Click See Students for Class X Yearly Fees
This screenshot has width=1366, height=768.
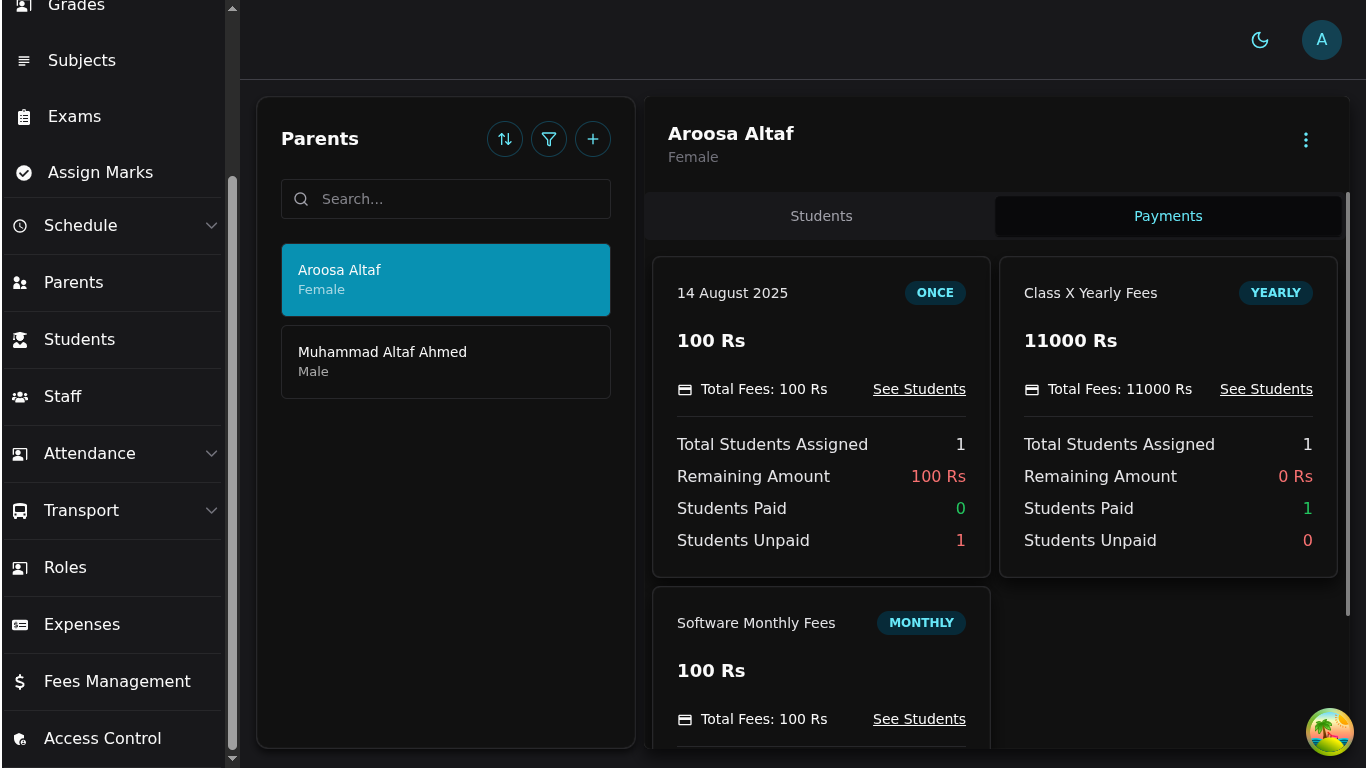[x=1265, y=389]
